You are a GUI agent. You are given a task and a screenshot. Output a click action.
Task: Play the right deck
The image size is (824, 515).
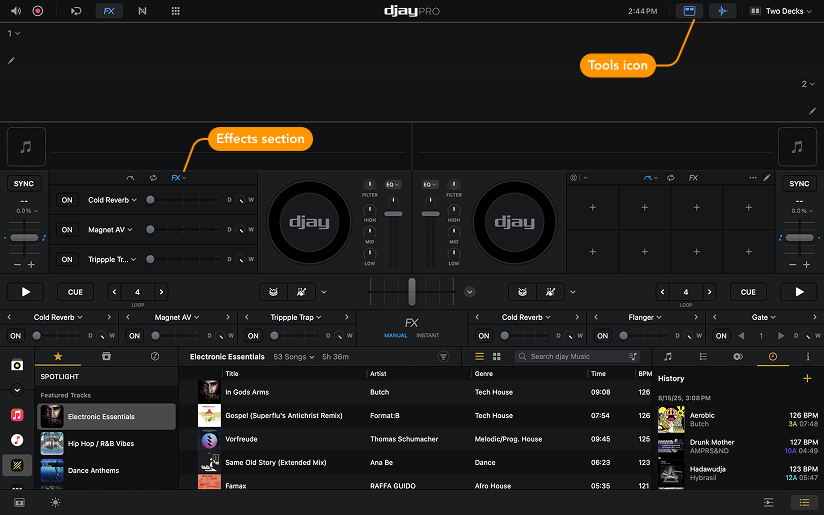[799, 292]
